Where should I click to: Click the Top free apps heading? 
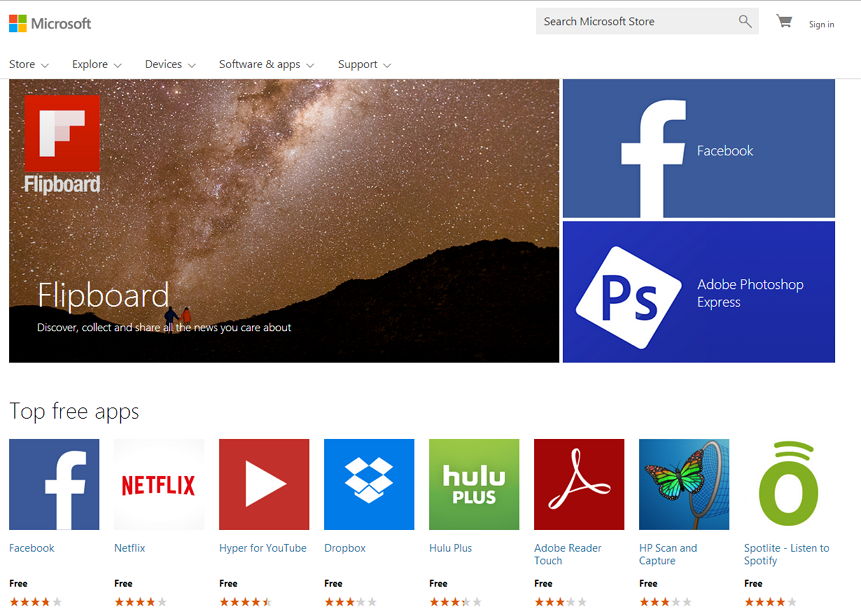point(74,411)
